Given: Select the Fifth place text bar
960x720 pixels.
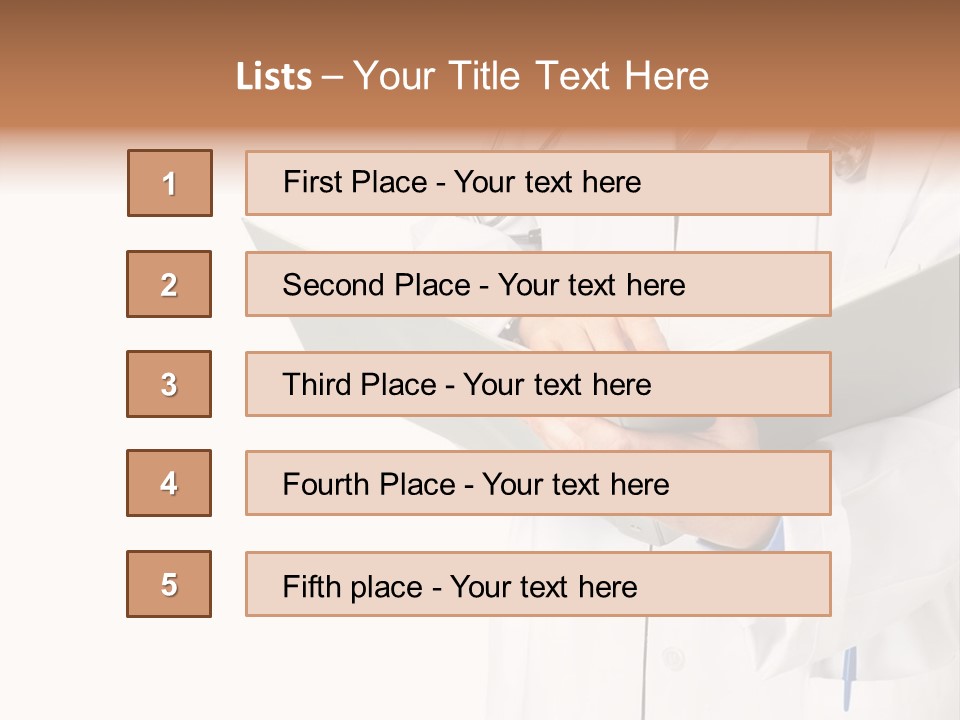Looking at the screenshot, I should coord(538,584).
